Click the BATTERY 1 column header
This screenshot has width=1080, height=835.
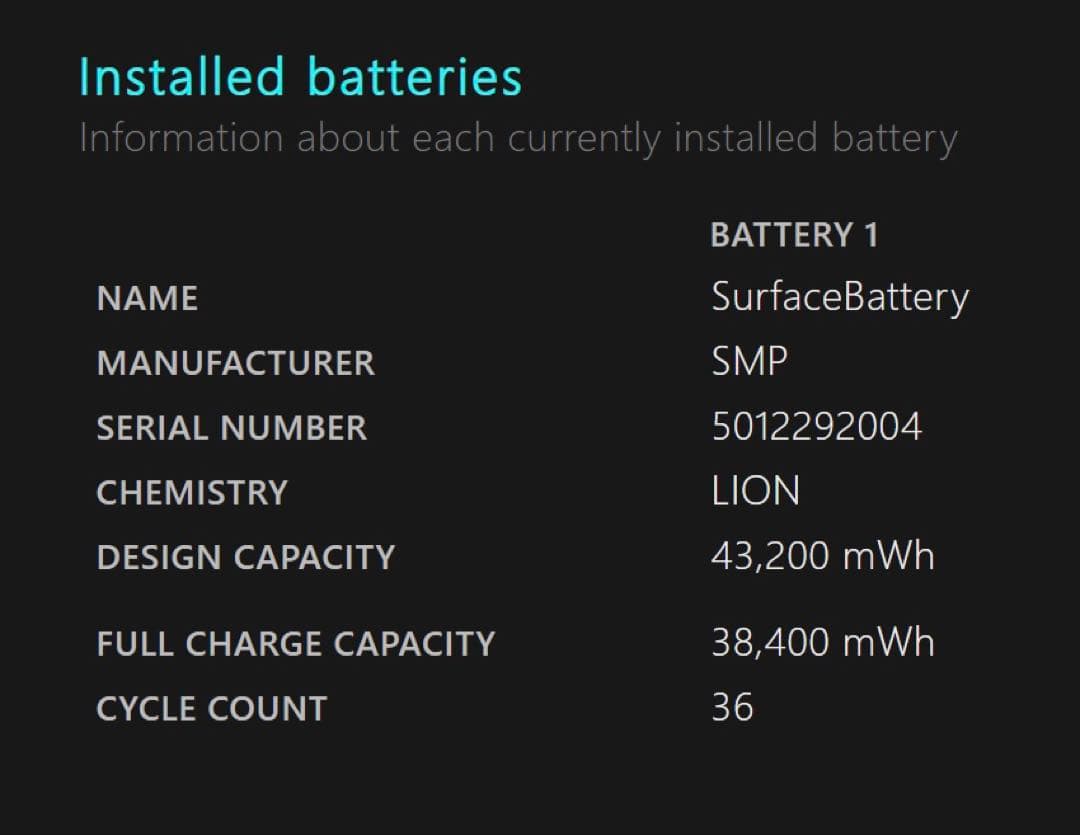click(794, 235)
